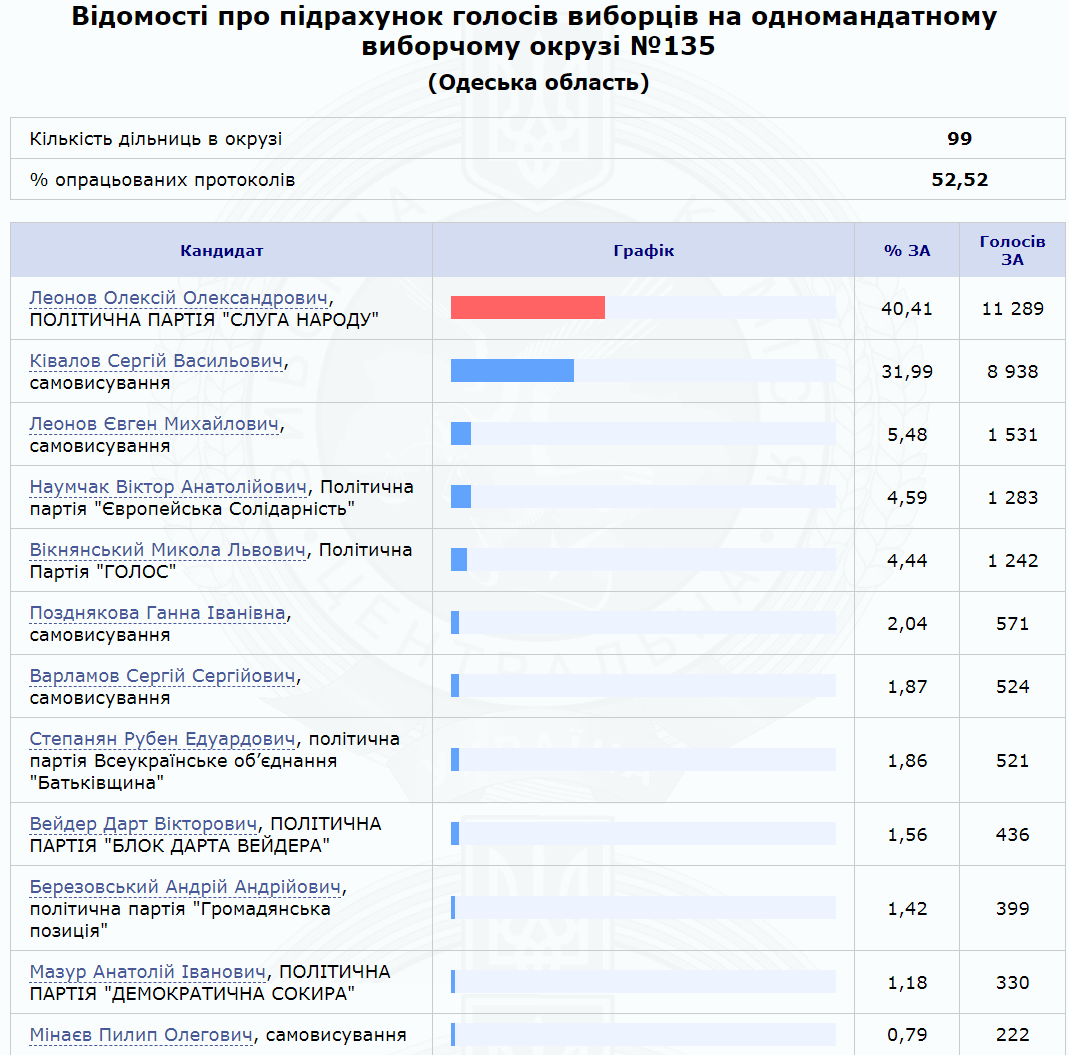
Task: Open the Мазур Анатолій Іванович link
Action: 148,972
